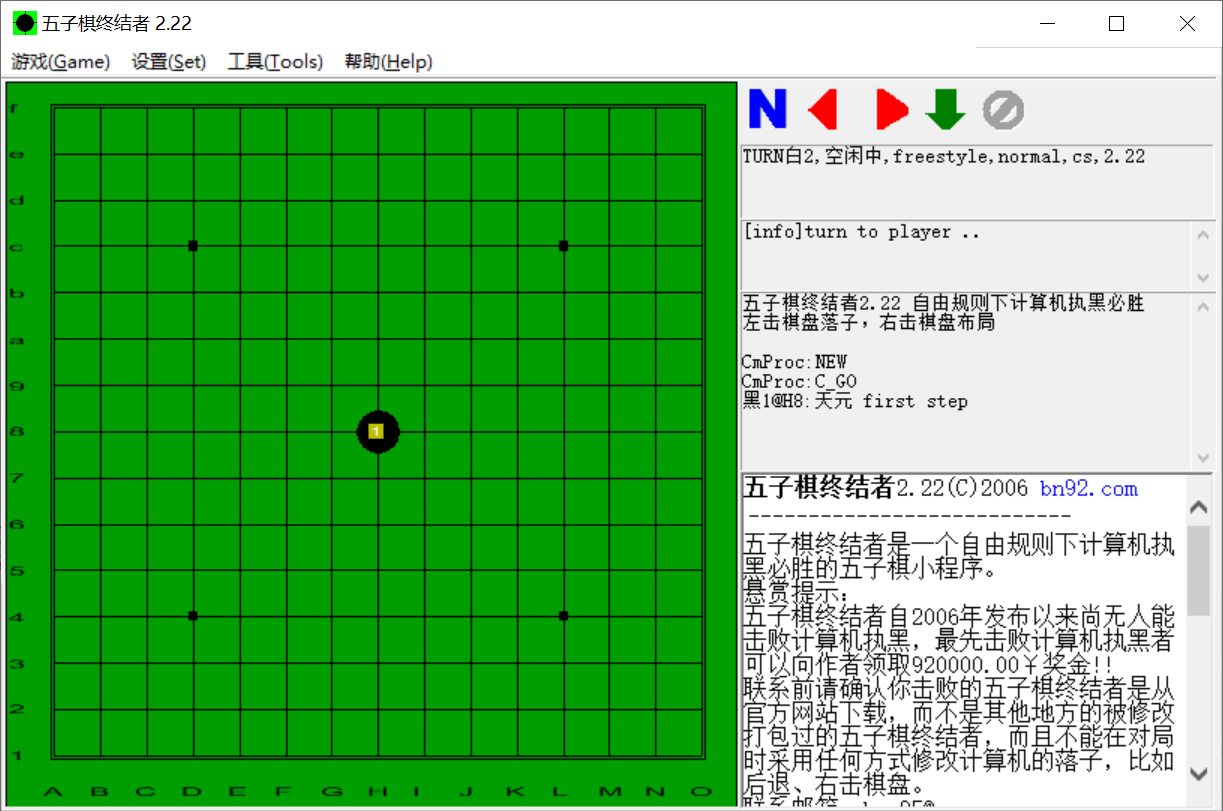Open the 设置(Set) menu
This screenshot has height=811, width=1223.
168,61
